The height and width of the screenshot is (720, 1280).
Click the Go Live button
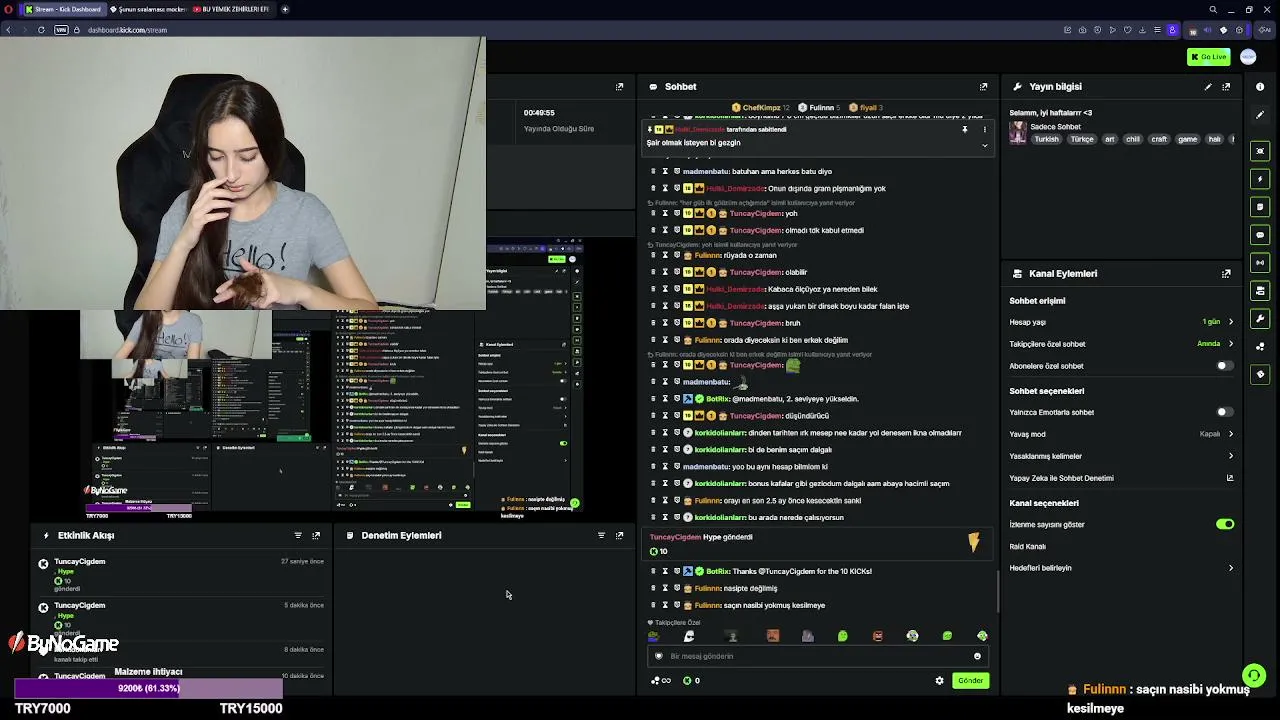1209,57
